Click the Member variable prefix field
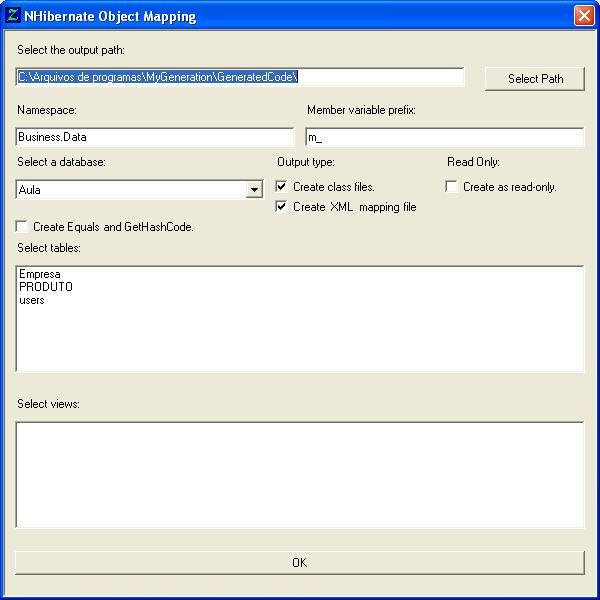The image size is (600, 600). coord(445,137)
